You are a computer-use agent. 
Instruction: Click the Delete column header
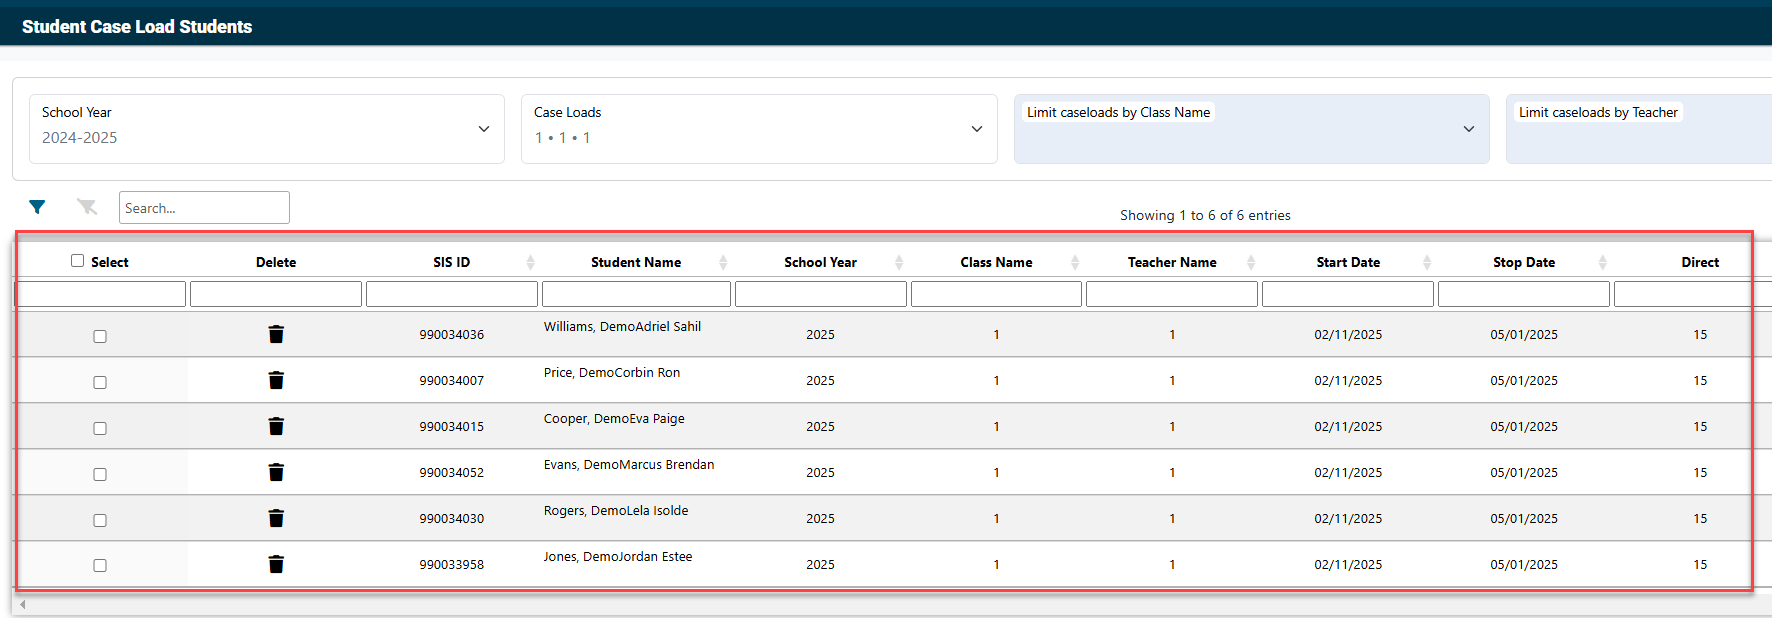pos(276,262)
